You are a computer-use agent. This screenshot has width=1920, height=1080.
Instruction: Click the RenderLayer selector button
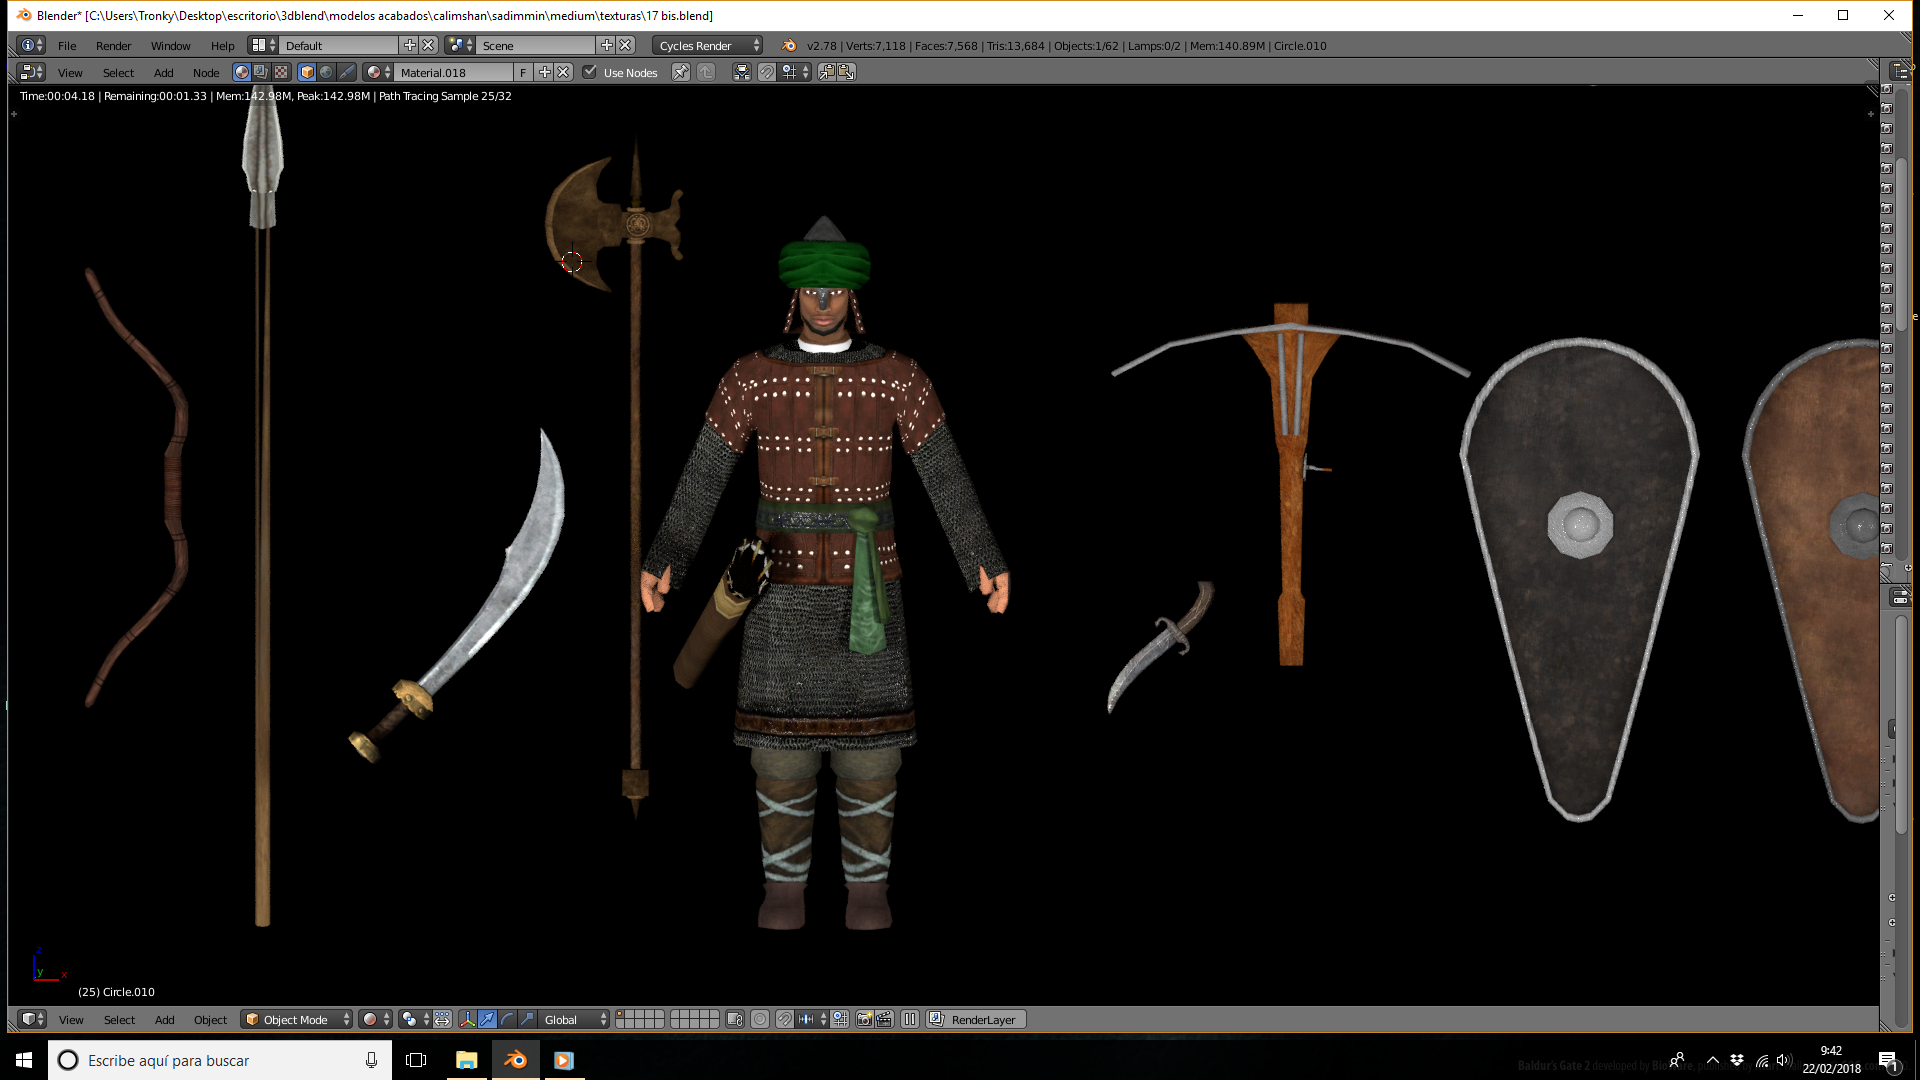pos(976,1019)
